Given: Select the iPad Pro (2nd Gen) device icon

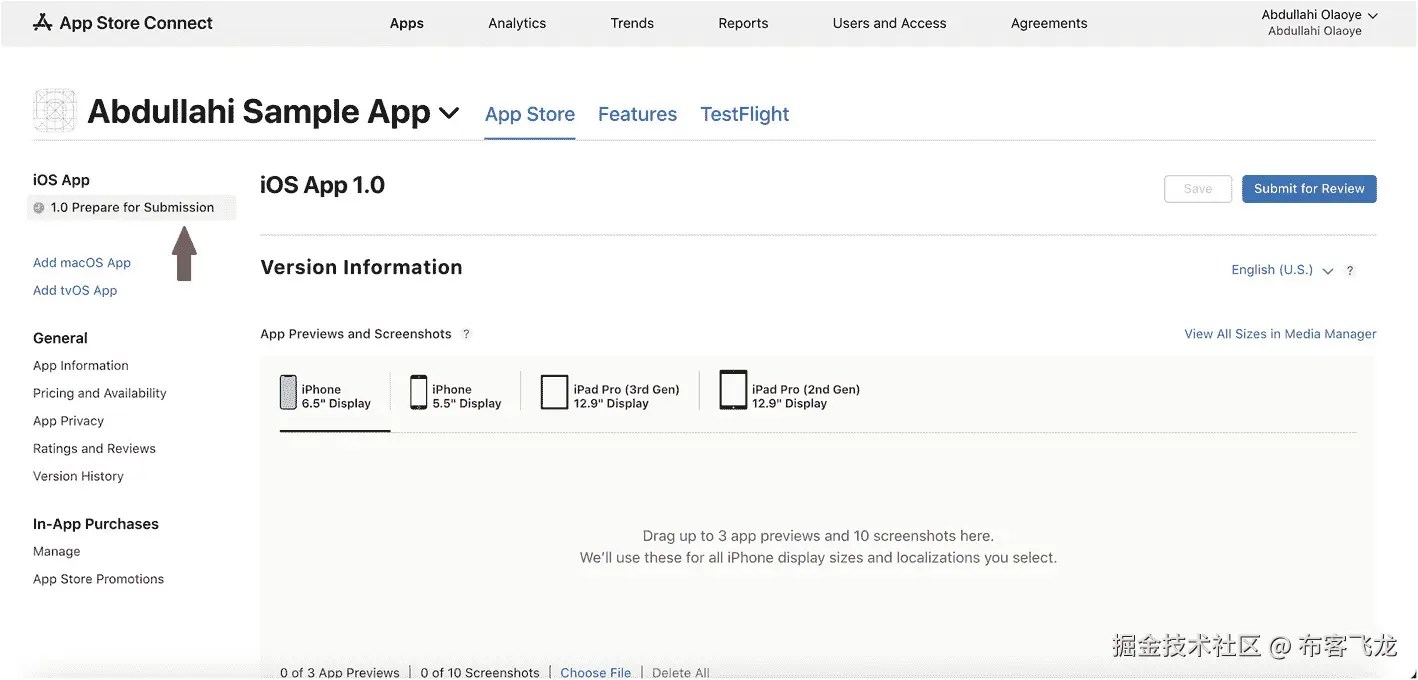Looking at the screenshot, I should [x=733, y=391].
